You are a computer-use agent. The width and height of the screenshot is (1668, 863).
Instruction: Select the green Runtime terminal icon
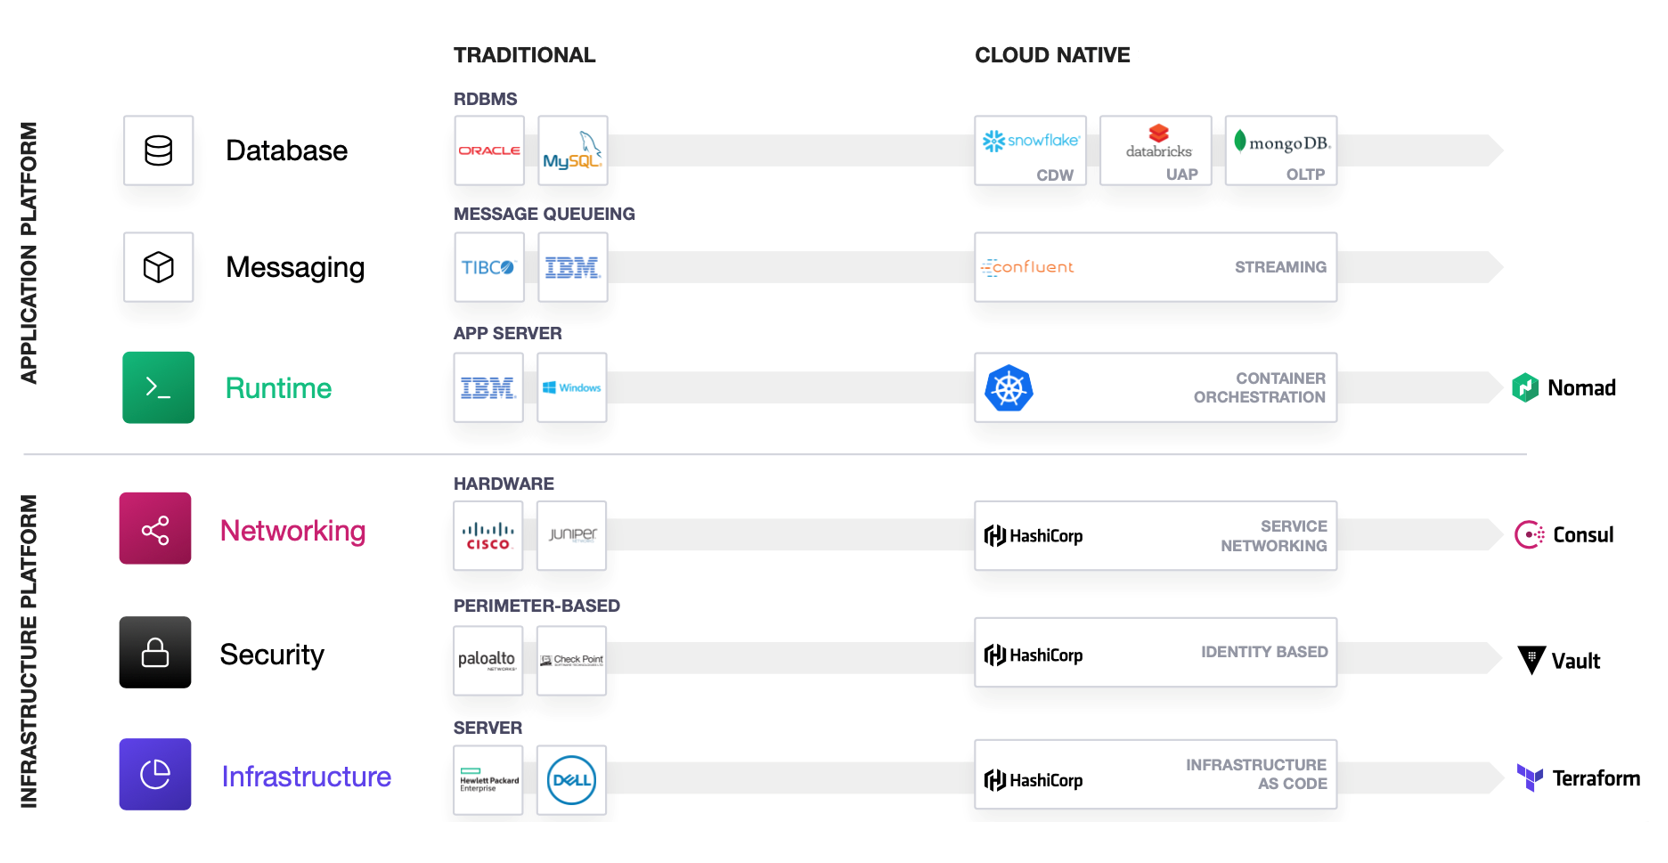[158, 387]
